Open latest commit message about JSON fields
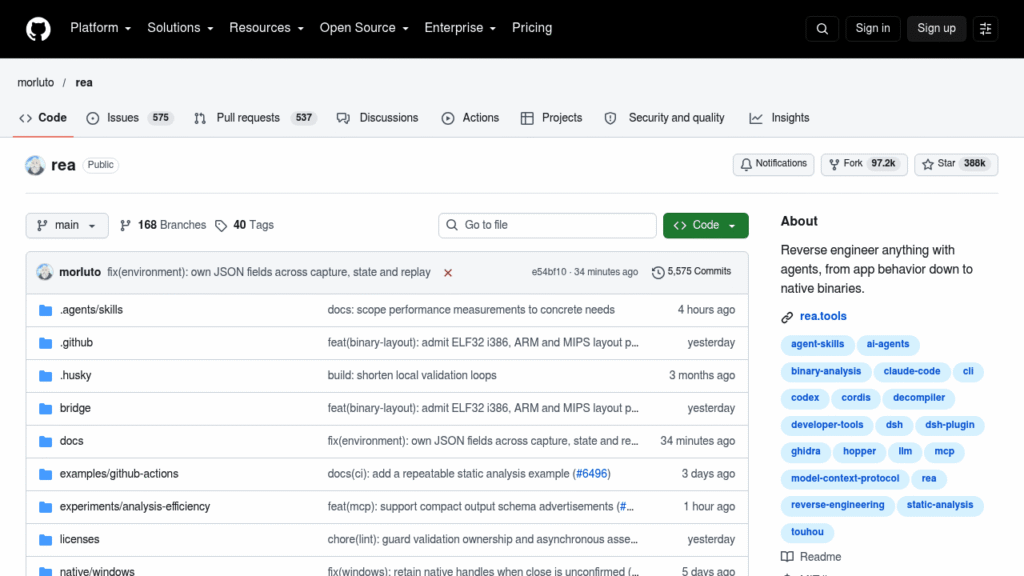 pos(268,272)
